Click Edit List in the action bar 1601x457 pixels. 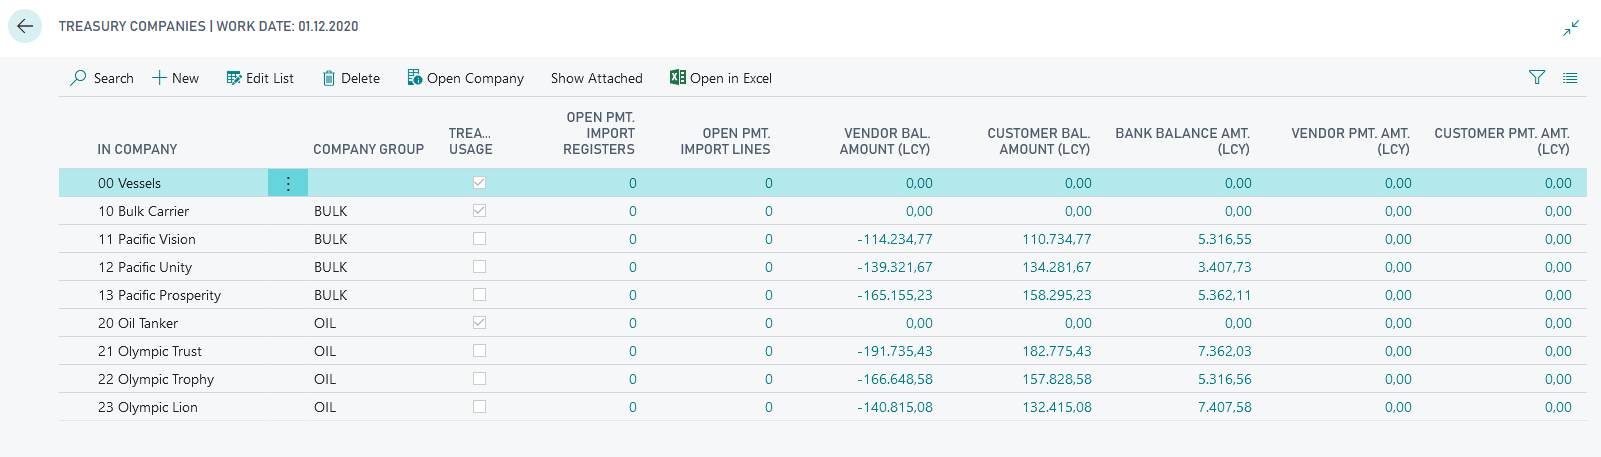[x=260, y=78]
